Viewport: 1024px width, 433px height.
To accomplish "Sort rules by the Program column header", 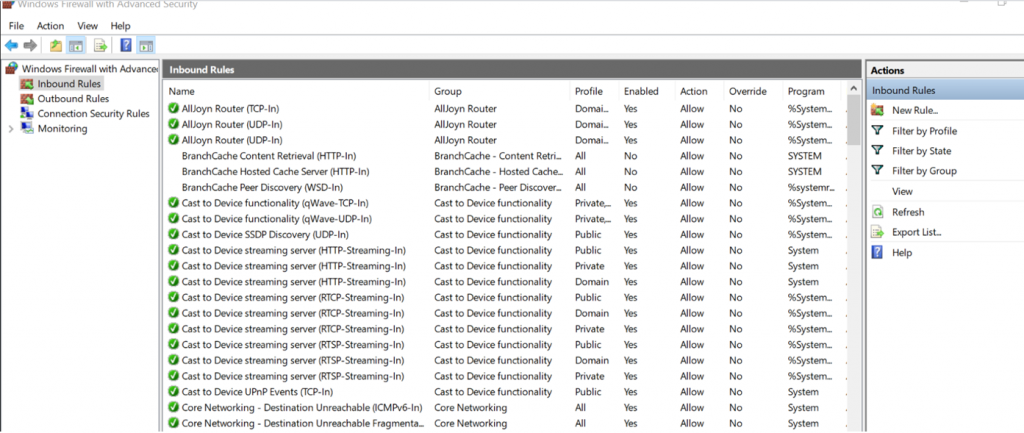I will (814, 91).
